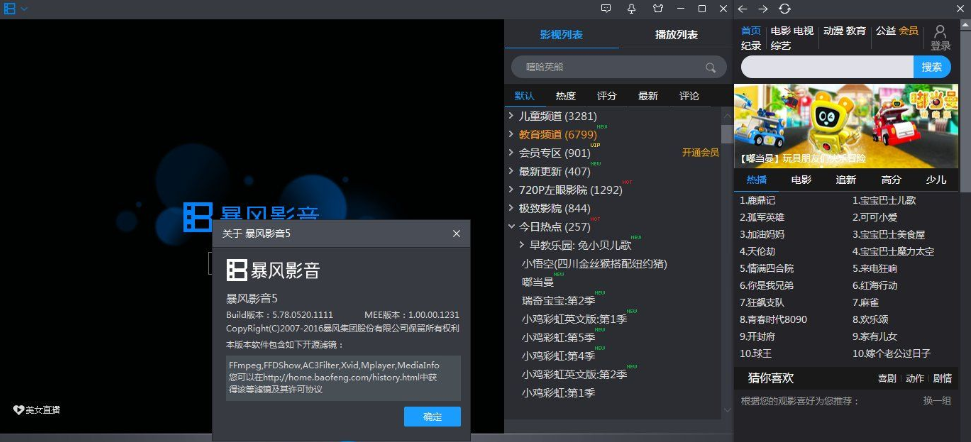Open the 首页 navigation link
Image resolution: width=971 pixels, height=442 pixels.
pos(751,30)
